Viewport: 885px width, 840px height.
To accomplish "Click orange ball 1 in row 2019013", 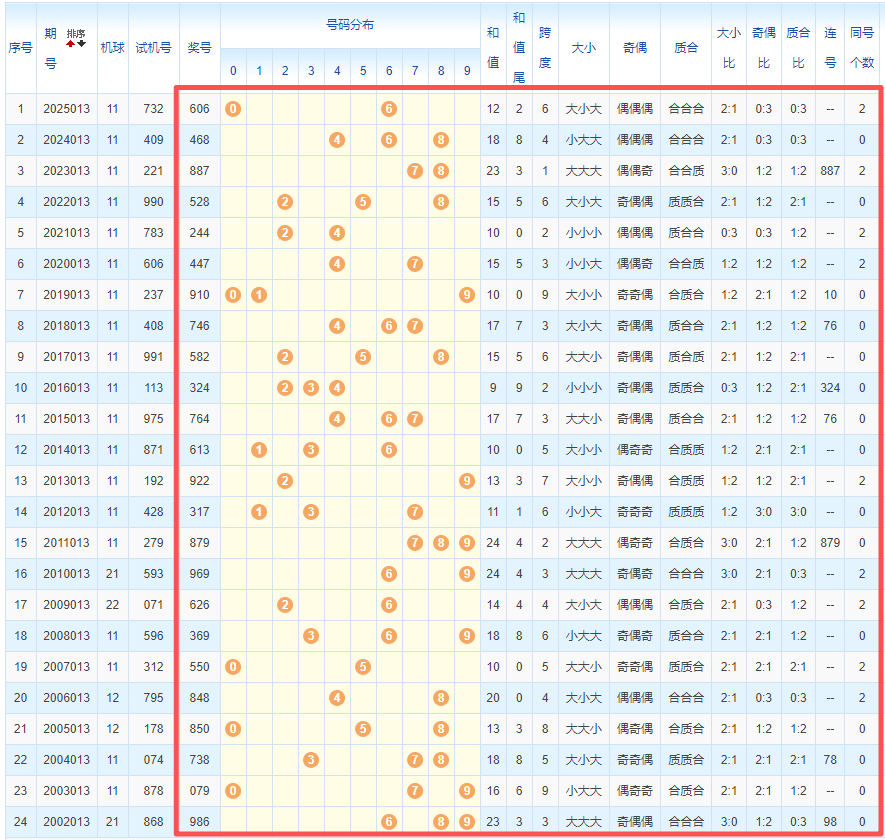I will [x=259, y=295].
